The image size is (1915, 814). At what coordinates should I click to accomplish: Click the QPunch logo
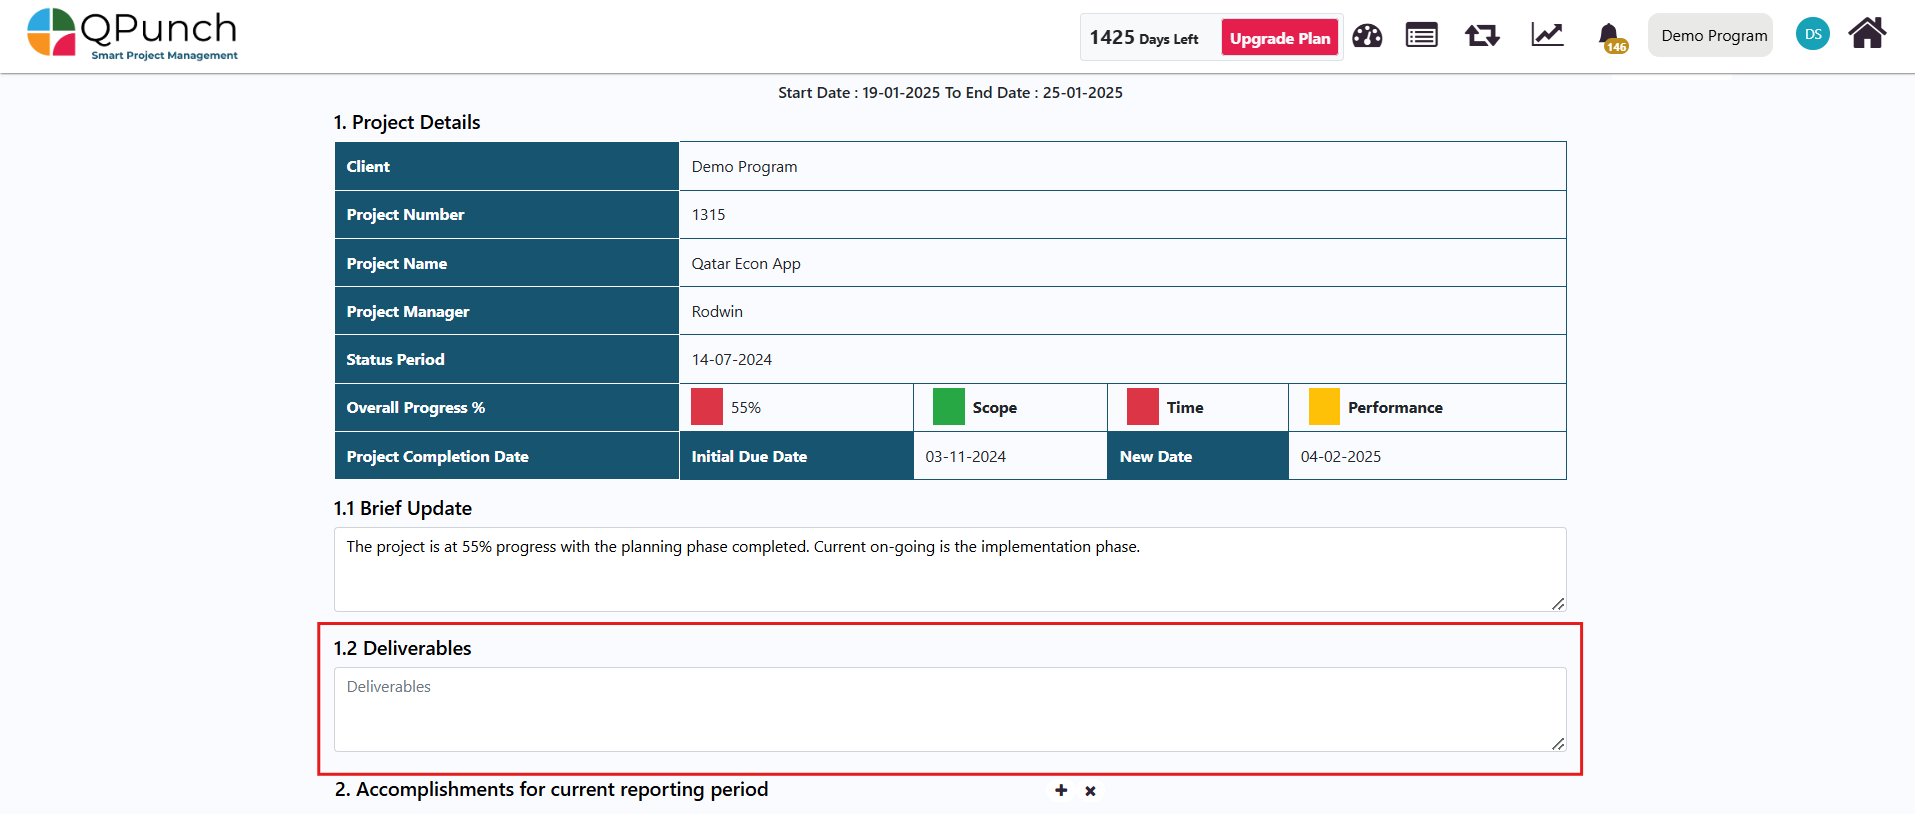tap(132, 34)
